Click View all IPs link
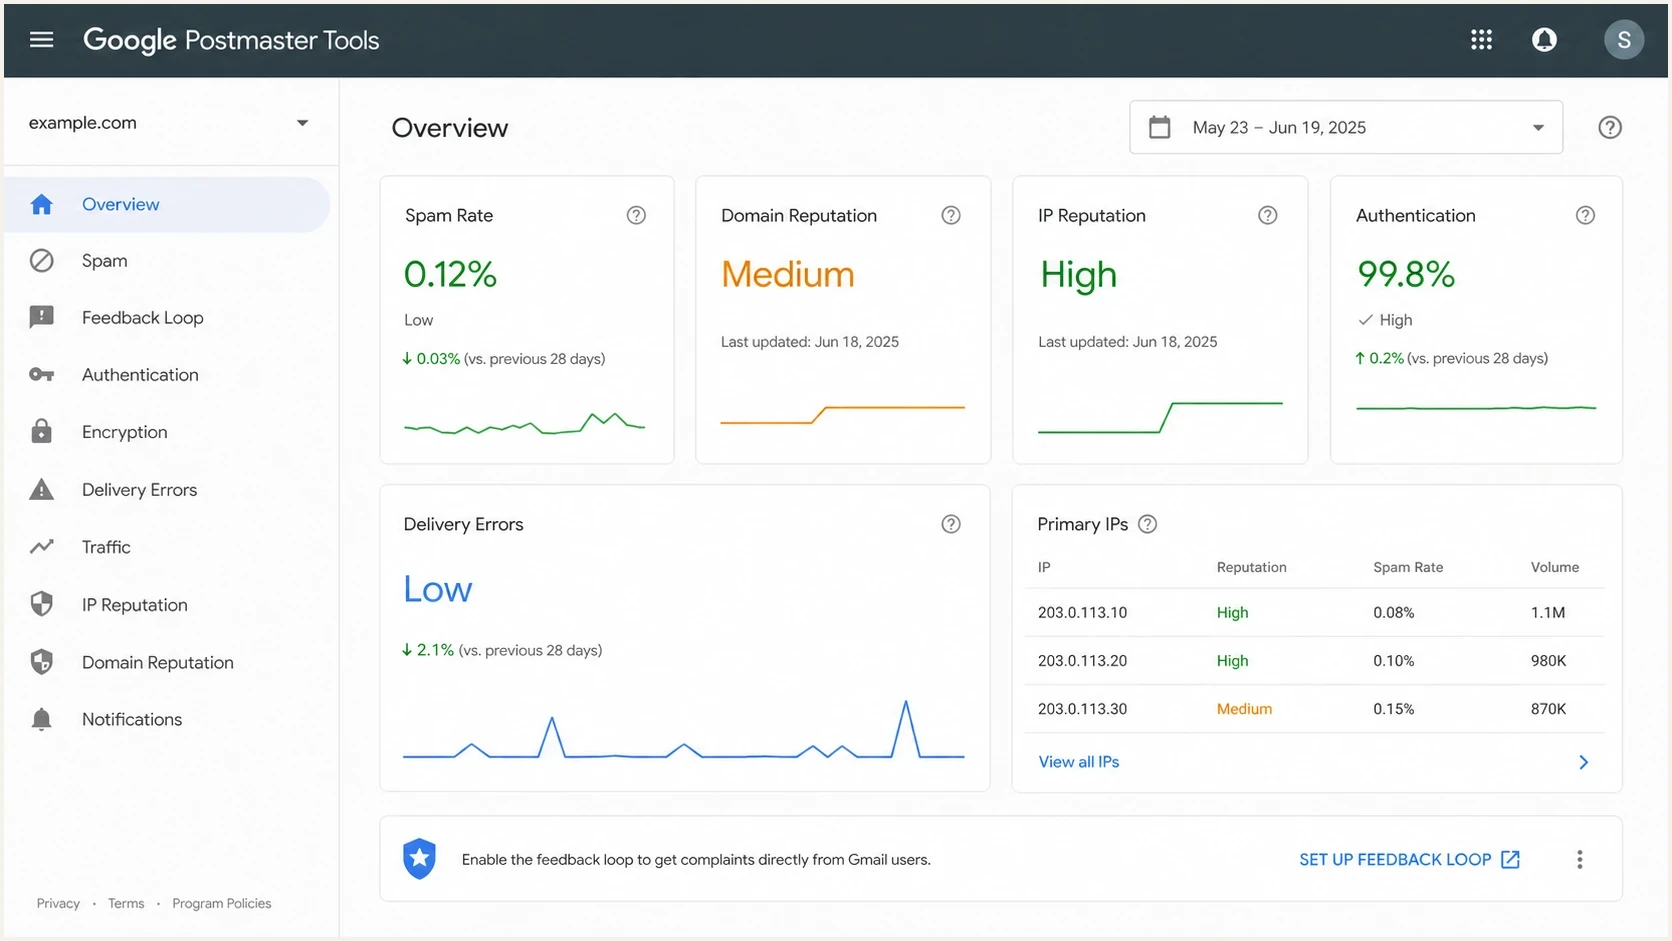The image size is (1672, 941). coord(1078,762)
